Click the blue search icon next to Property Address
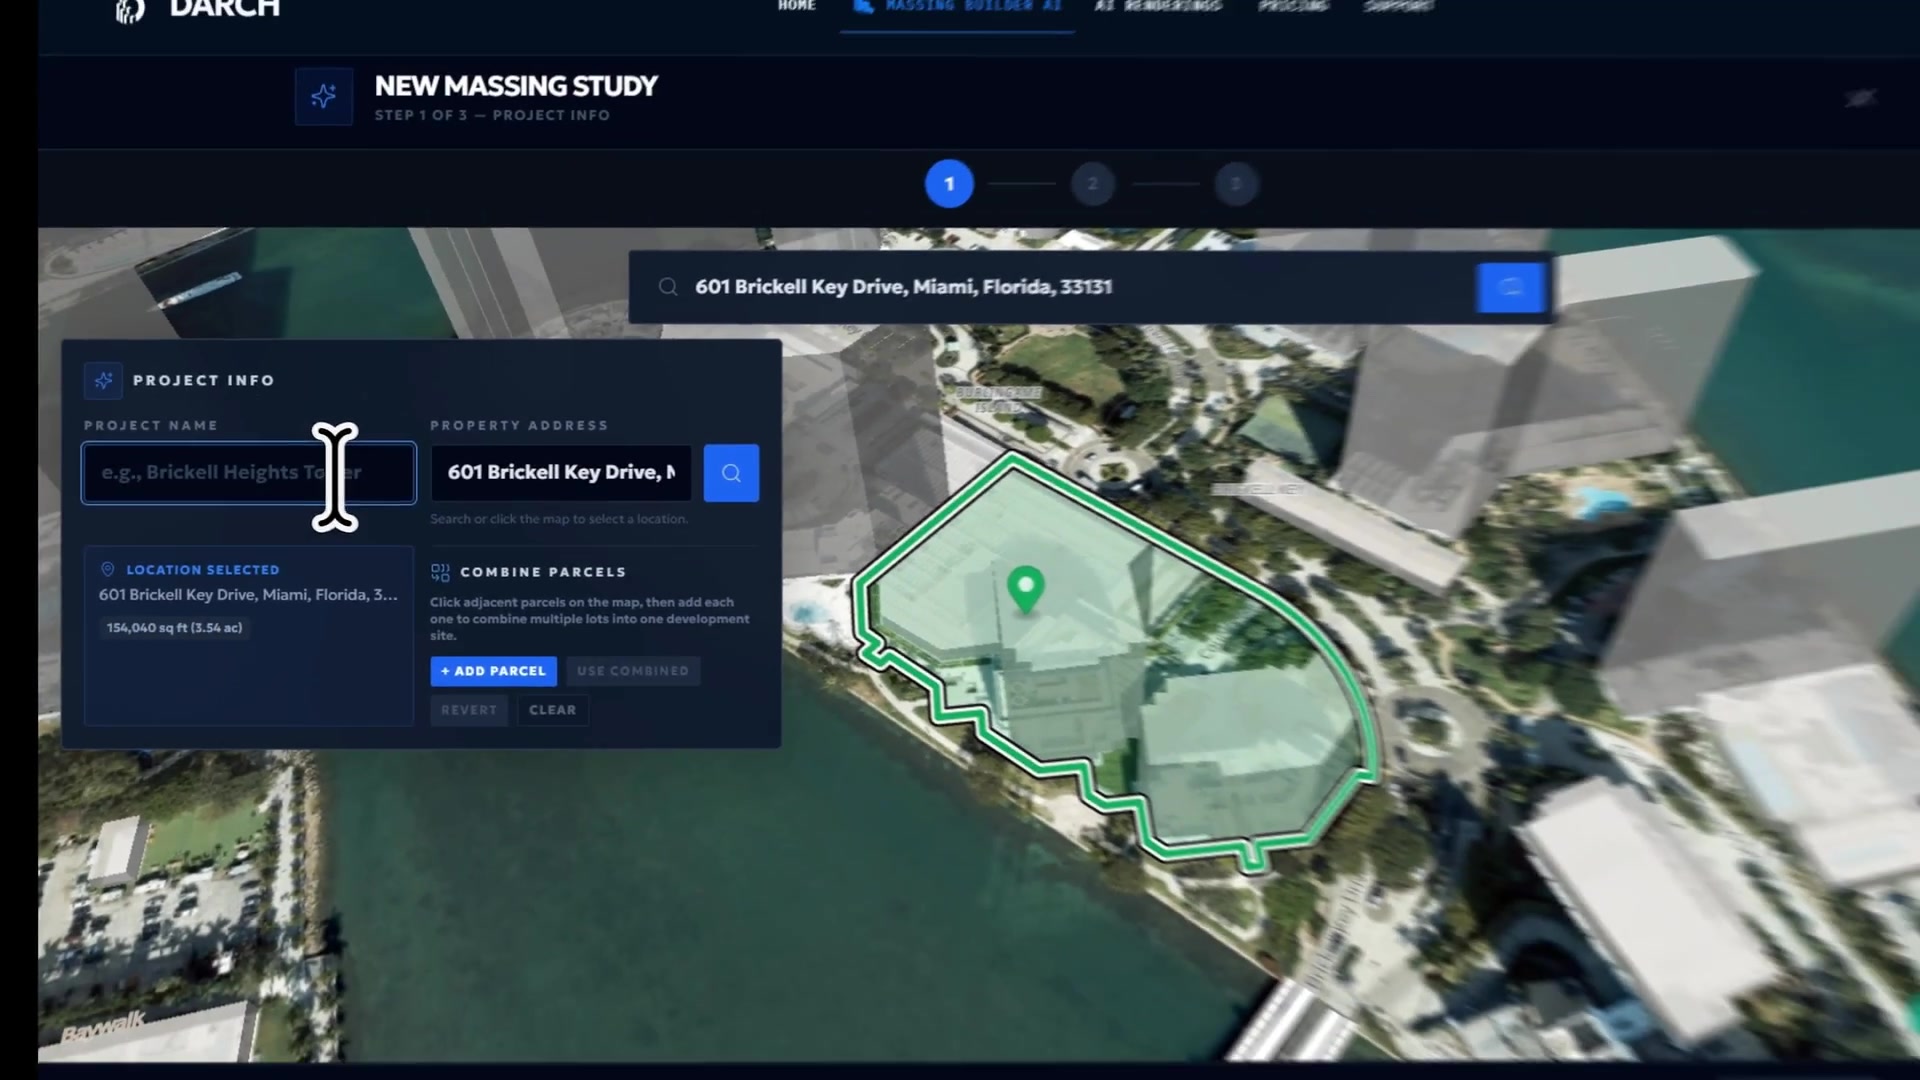The image size is (1920, 1080). coord(731,473)
